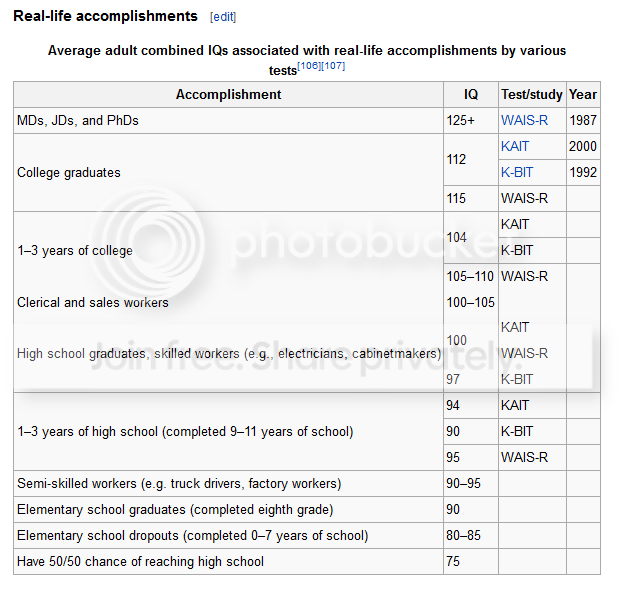622x589 pixels.
Task: Open citation reference 106
Action: tap(309, 66)
